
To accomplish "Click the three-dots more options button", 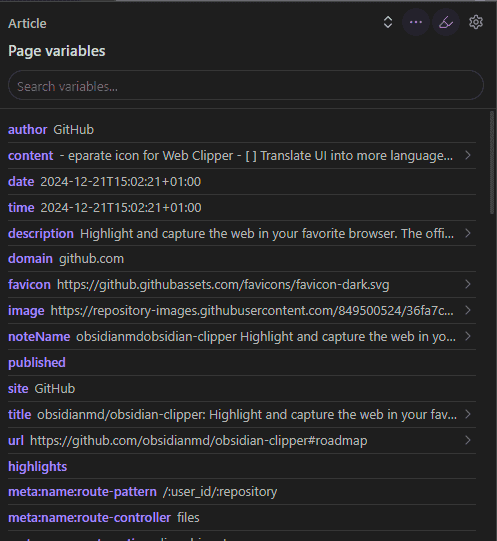I will [x=416, y=22].
